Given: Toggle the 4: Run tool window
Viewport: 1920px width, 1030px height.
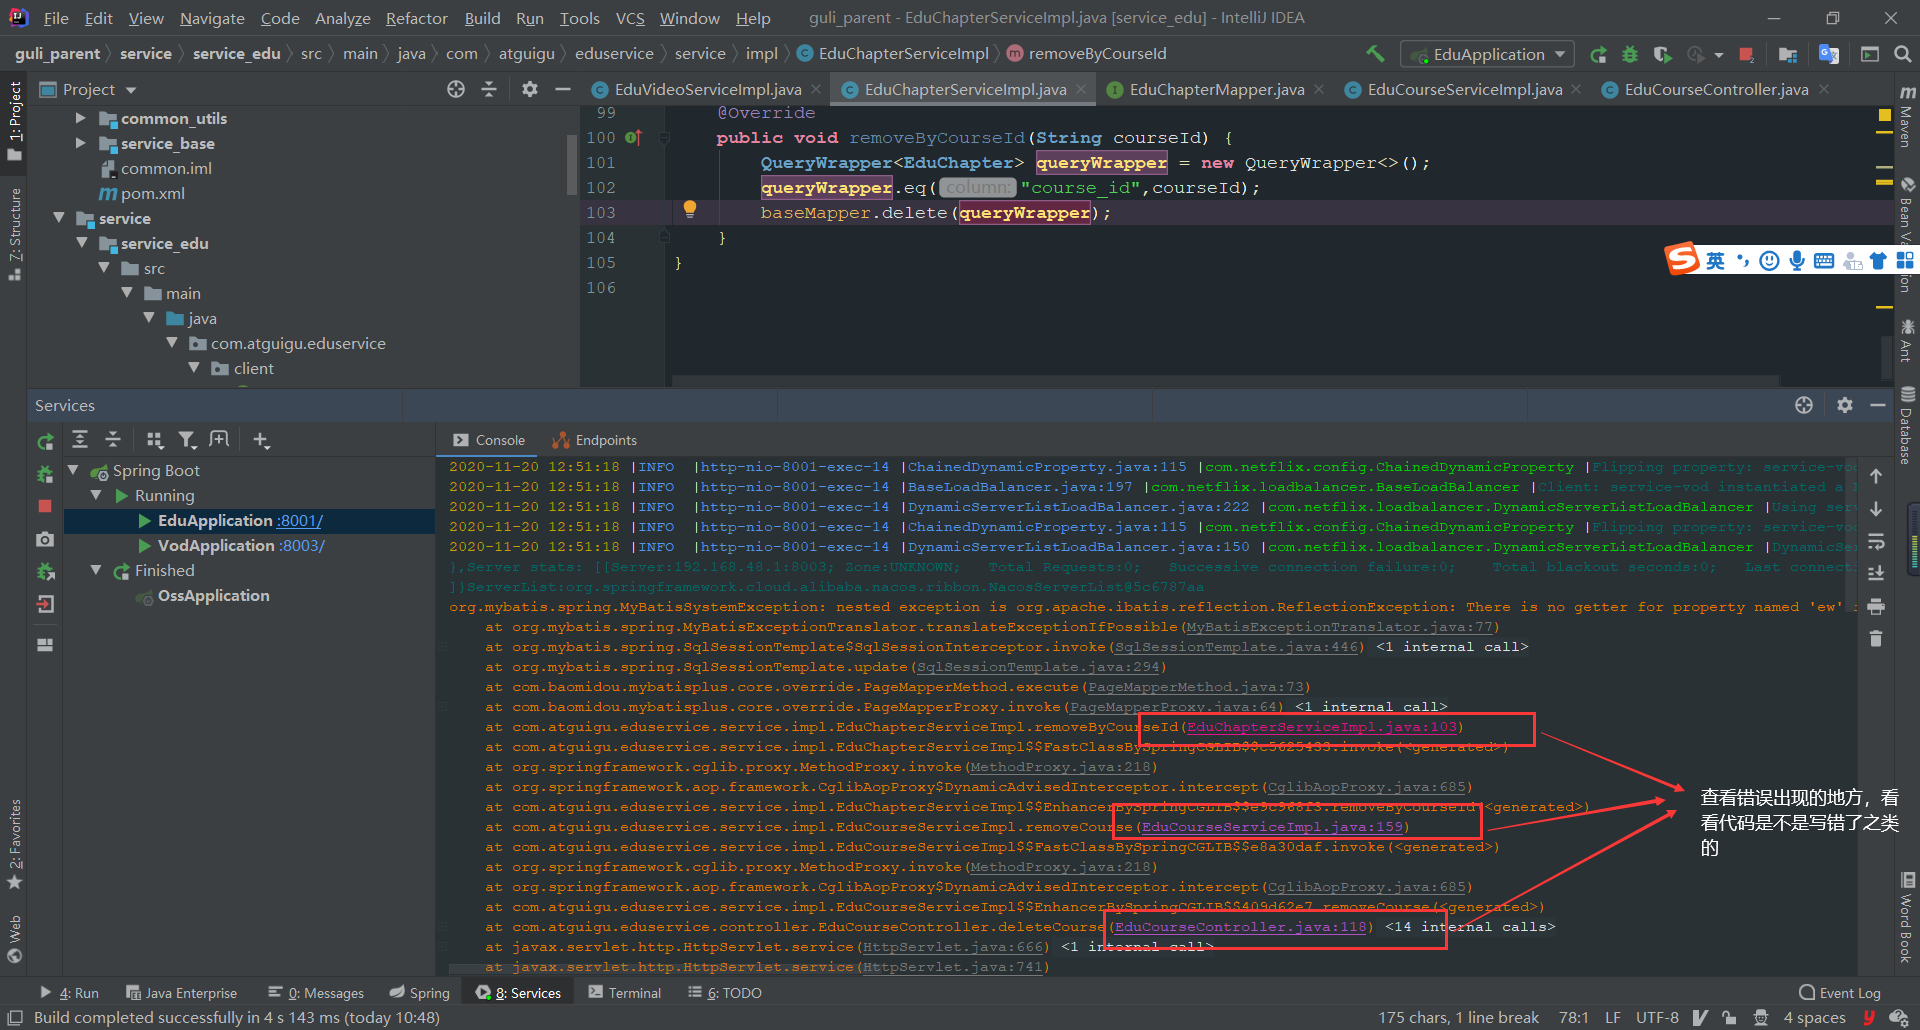Looking at the screenshot, I should tap(69, 993).
